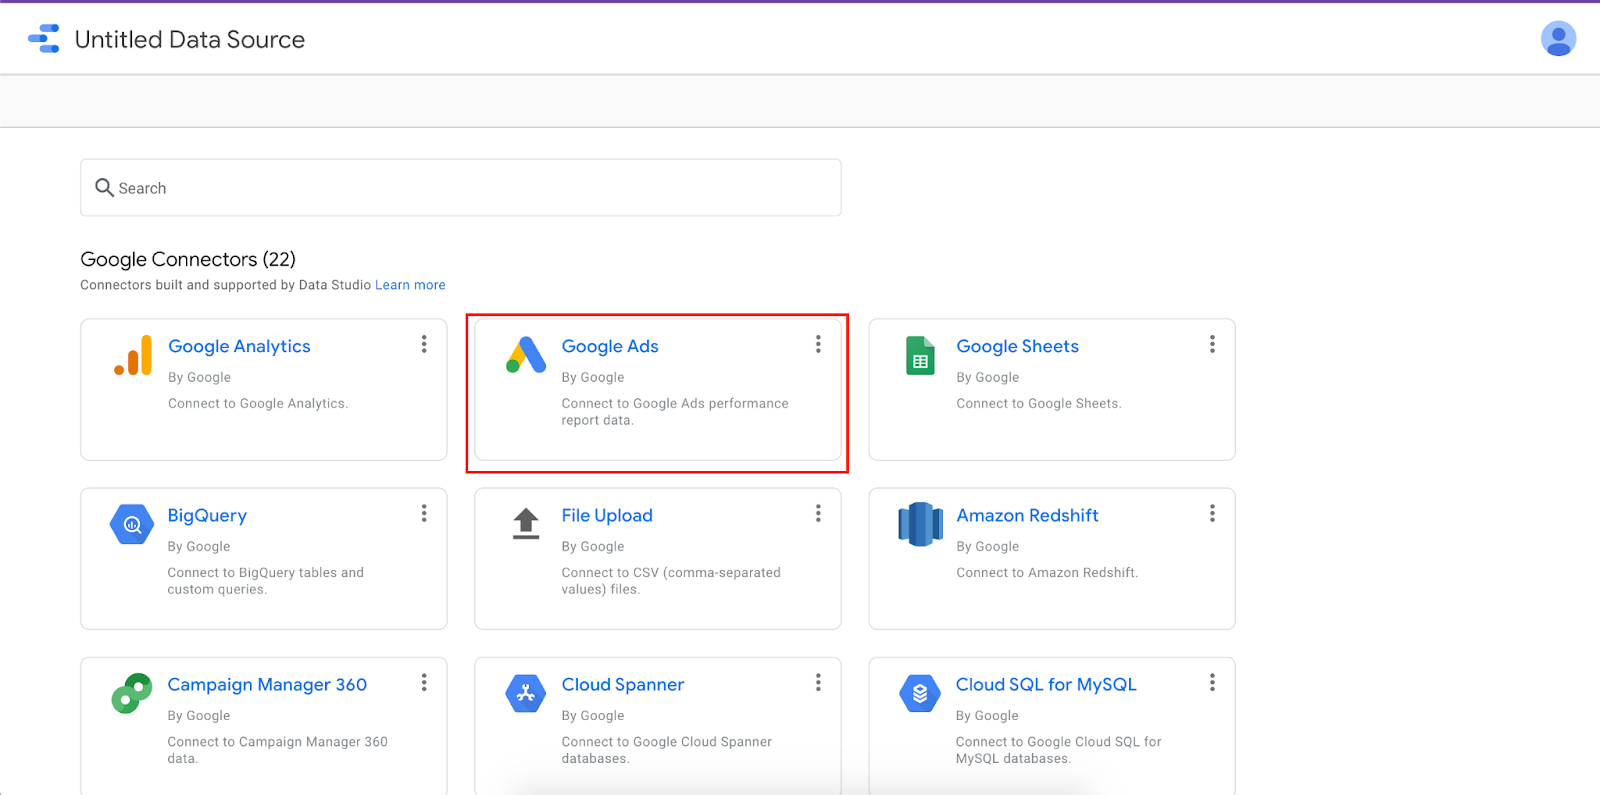Select the Amazon Redshift connector title
This screenshot has height=795, width=1600.
click(x=1027, y=515)
